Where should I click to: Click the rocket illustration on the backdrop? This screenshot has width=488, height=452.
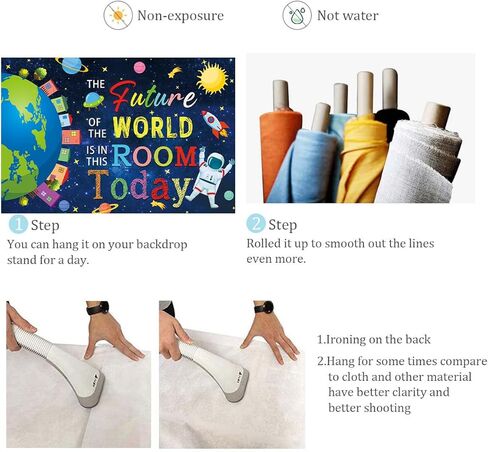pyautogui.click(x=215, y=124)
